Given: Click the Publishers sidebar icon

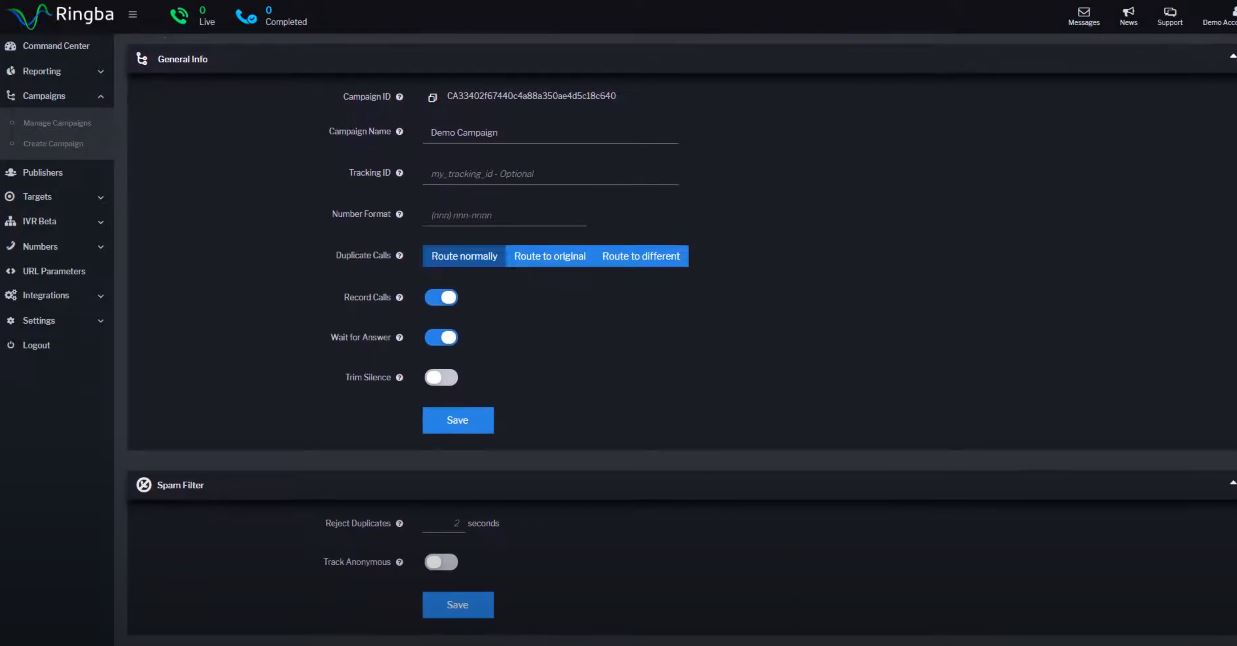Looking at the screenshot, I should coord(10,172).
